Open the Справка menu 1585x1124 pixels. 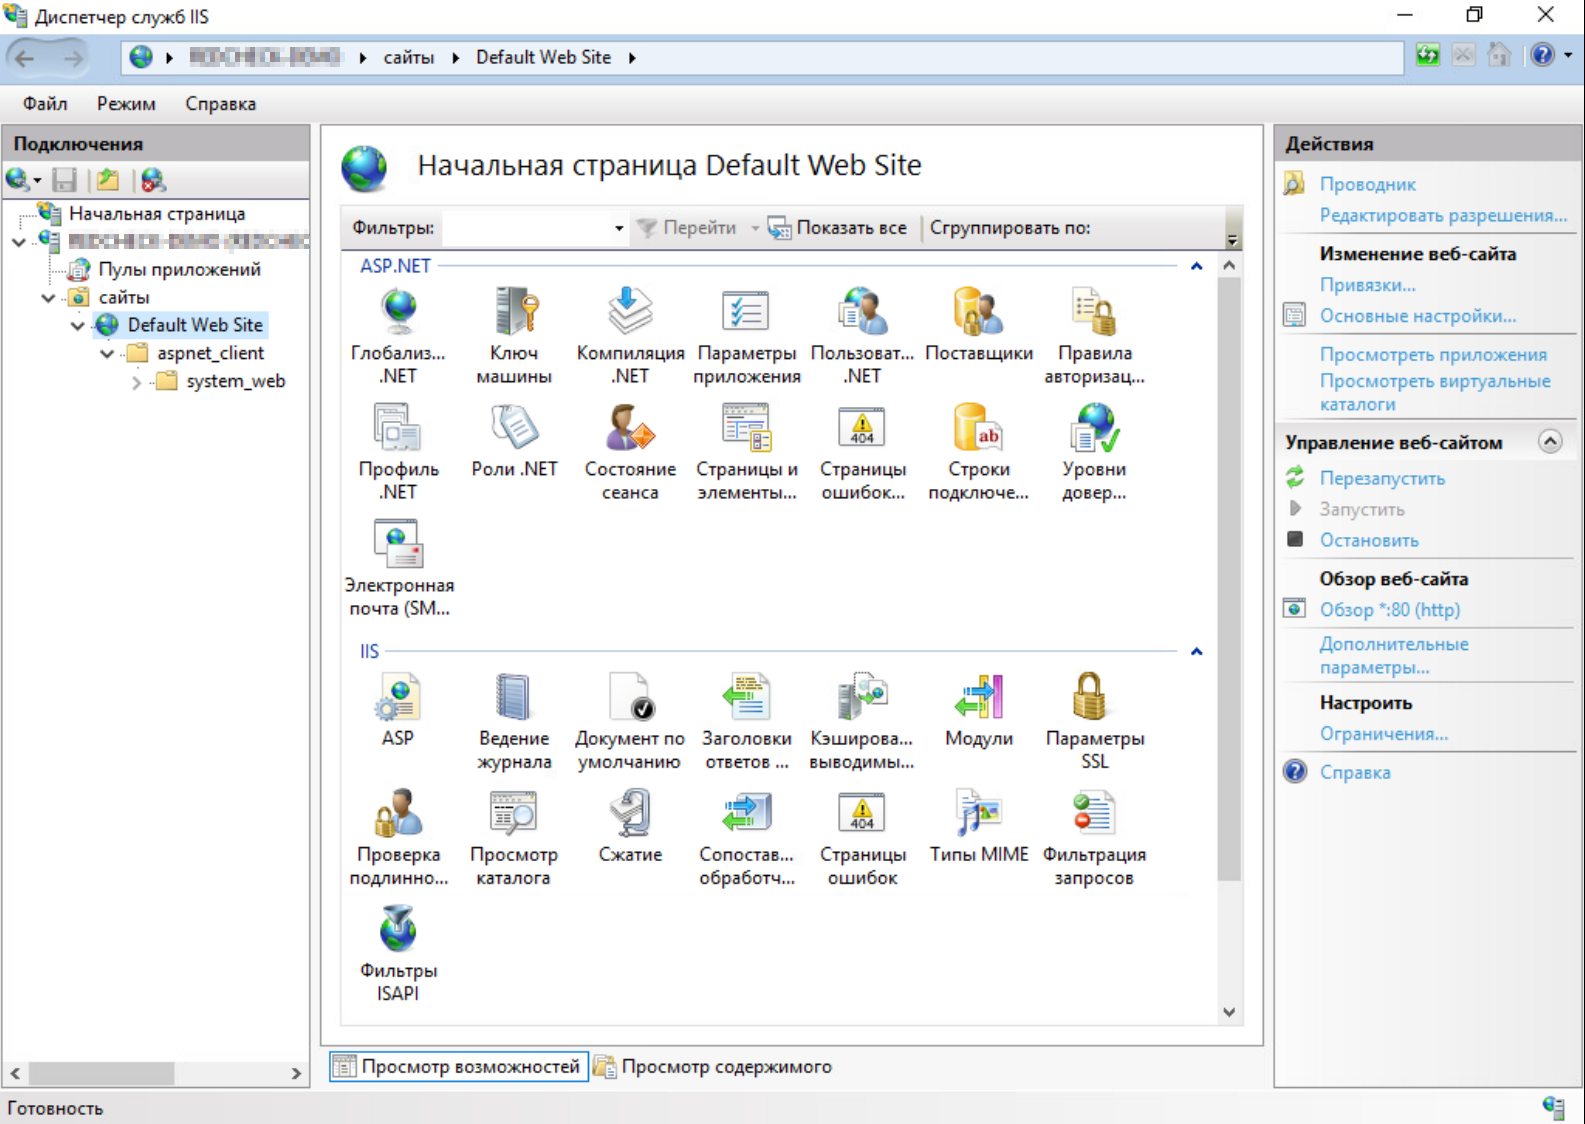[220, 104]
